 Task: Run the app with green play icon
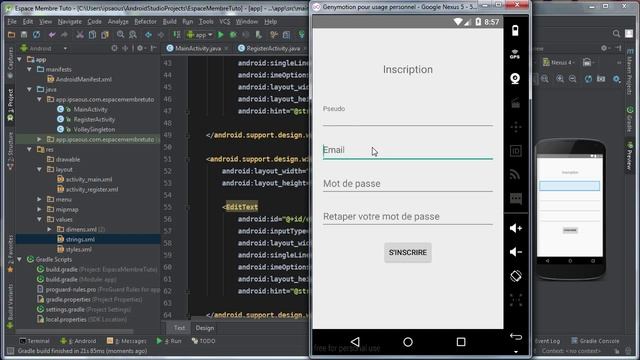[x=220, y=35]
